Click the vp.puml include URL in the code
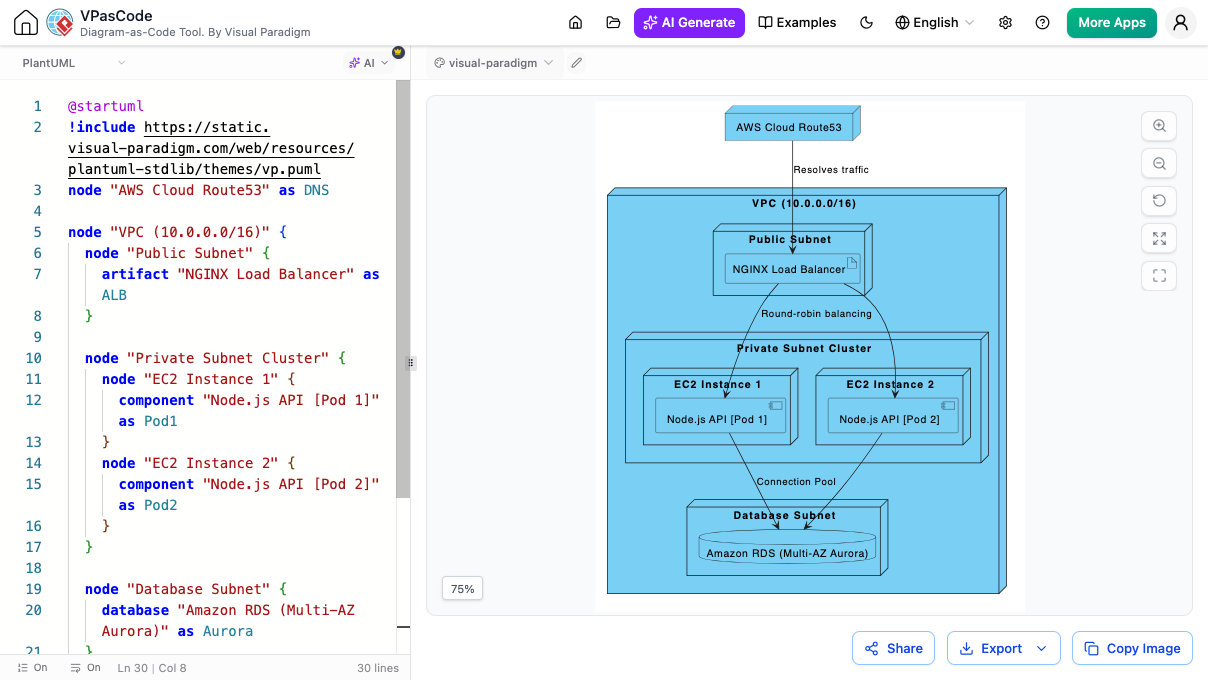1208x680 pixels. point(211,148)
